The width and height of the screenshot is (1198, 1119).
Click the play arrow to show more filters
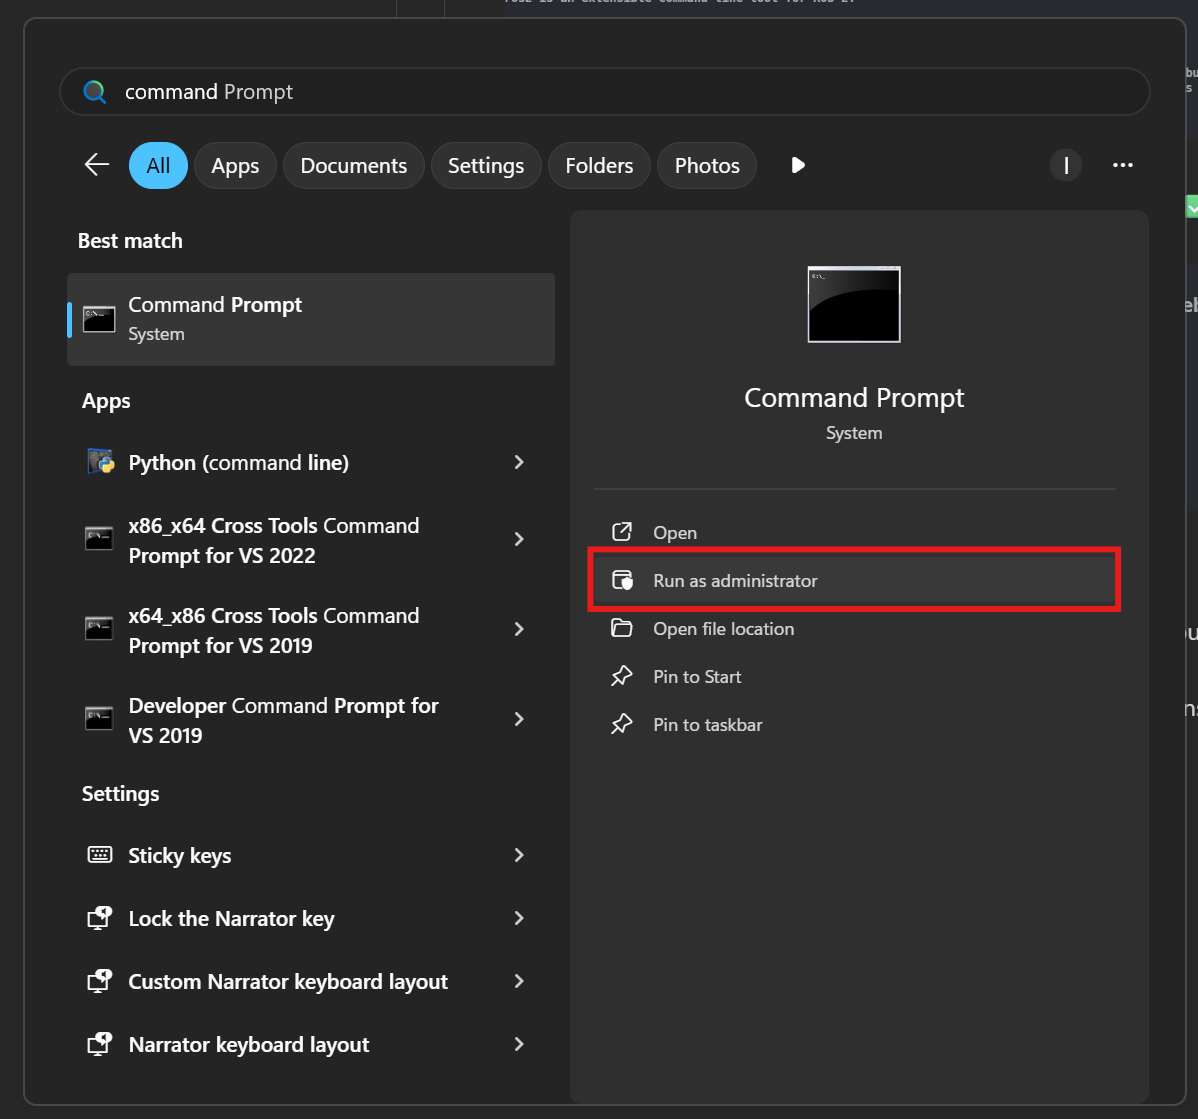797,165
